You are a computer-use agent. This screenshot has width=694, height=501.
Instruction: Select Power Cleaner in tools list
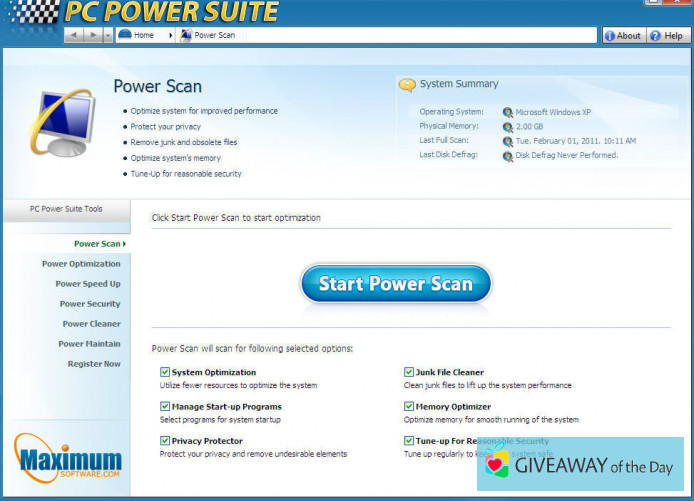91,324
